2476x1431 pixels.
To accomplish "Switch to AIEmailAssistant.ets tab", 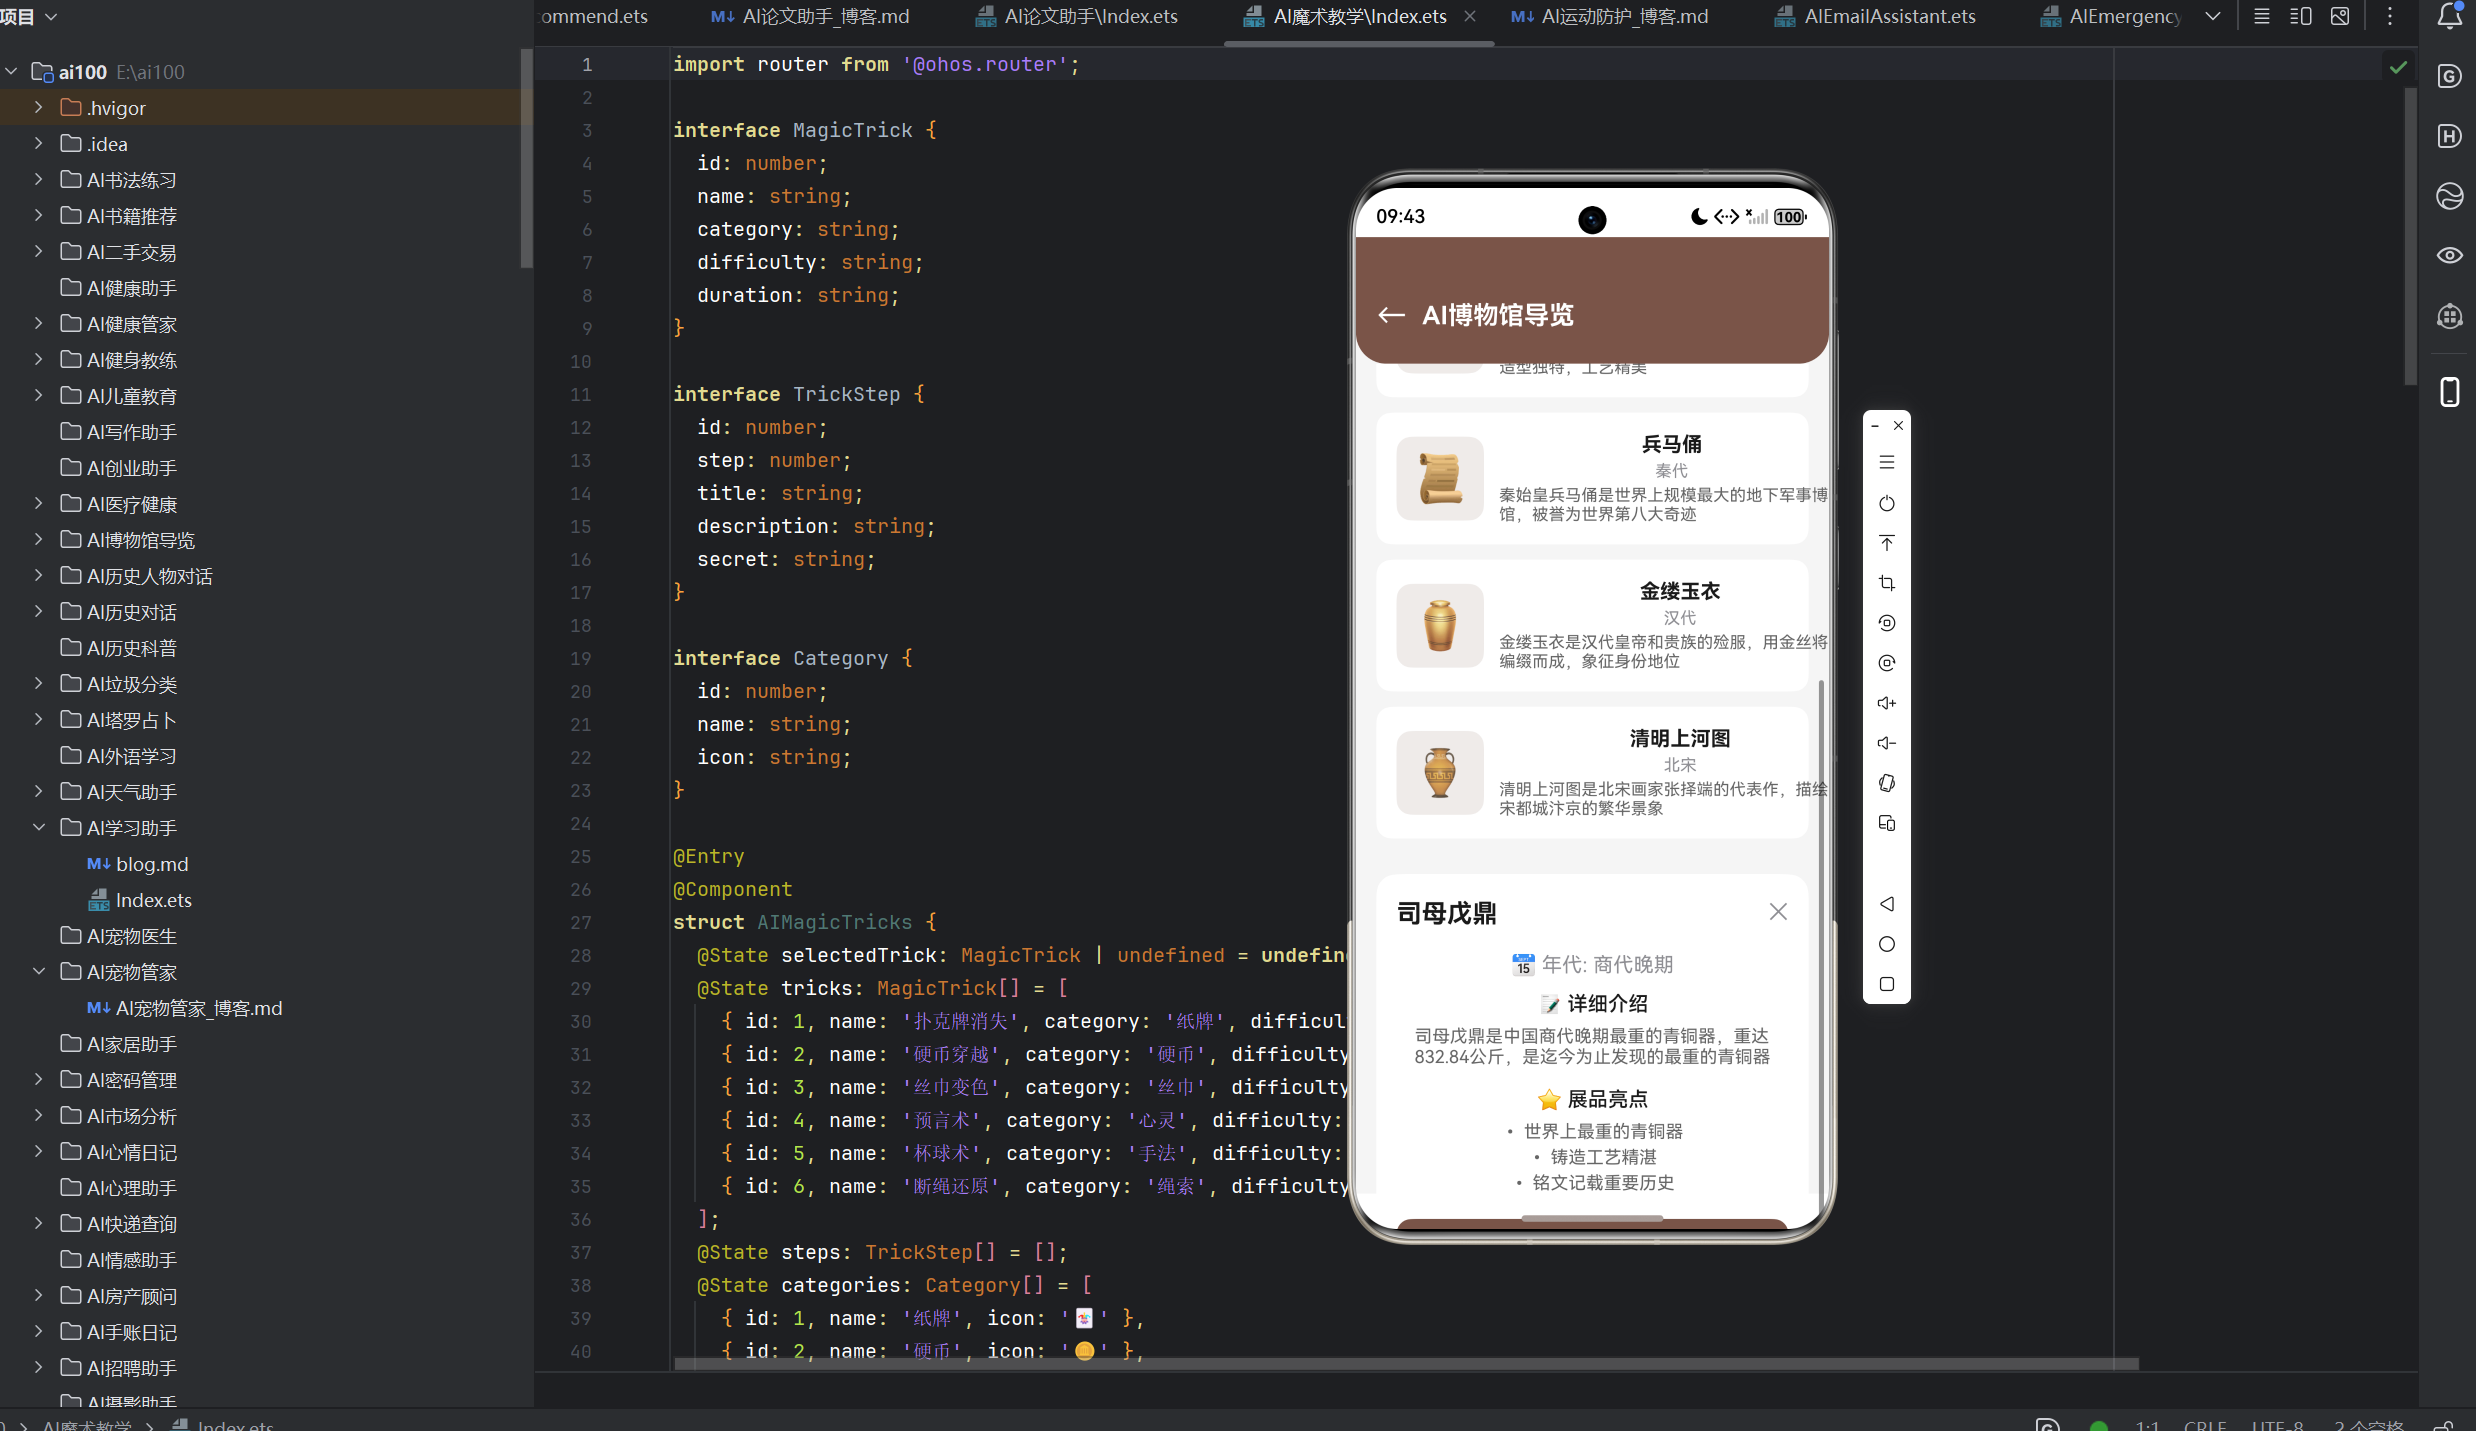I will [x=1875, y=16].
